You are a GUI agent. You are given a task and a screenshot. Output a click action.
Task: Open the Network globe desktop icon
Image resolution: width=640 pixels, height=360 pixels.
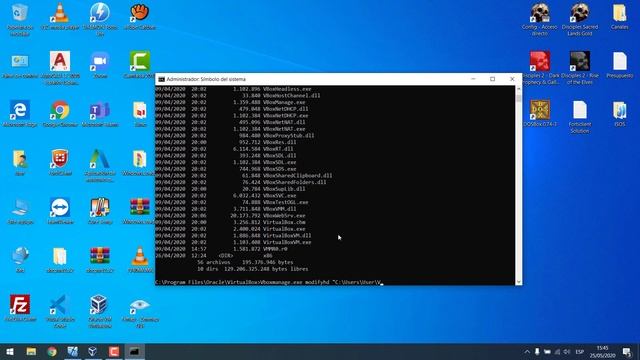[20, 260]
